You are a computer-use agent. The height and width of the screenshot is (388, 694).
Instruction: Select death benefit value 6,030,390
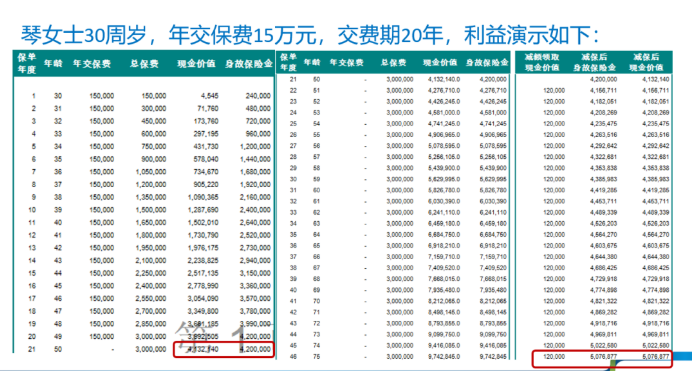pos(493,201)
